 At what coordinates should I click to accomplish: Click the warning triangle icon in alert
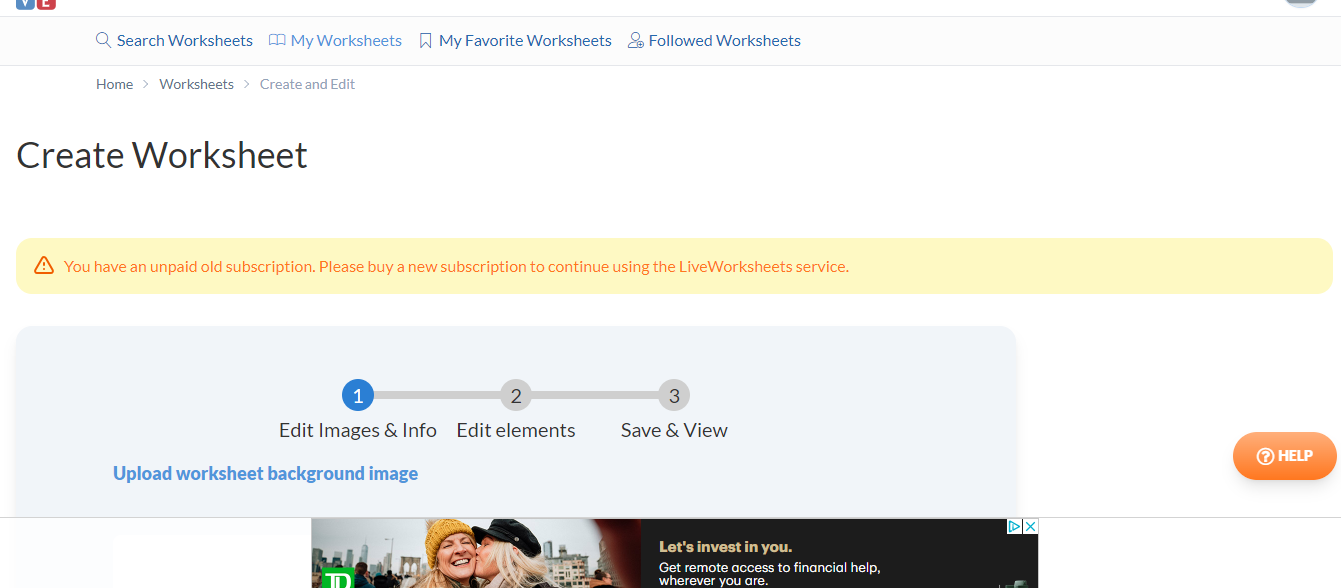point(44,266)
